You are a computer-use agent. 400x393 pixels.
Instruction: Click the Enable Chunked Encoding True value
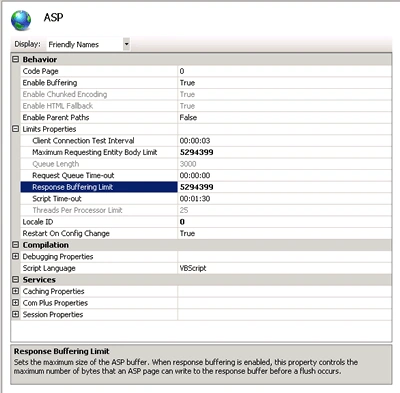pyautogui.click(x=187, y=94)
